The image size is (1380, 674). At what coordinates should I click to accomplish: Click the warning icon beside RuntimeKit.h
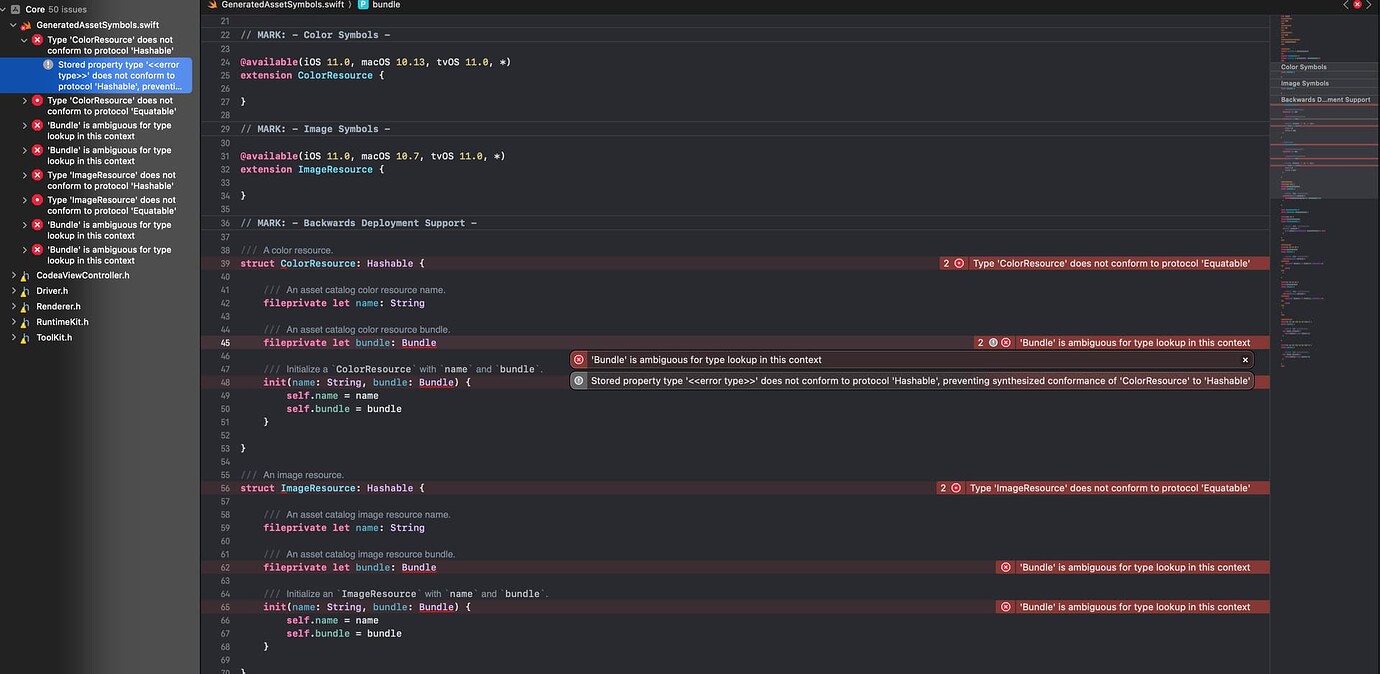pyautogui.click(x=26, y=322)
